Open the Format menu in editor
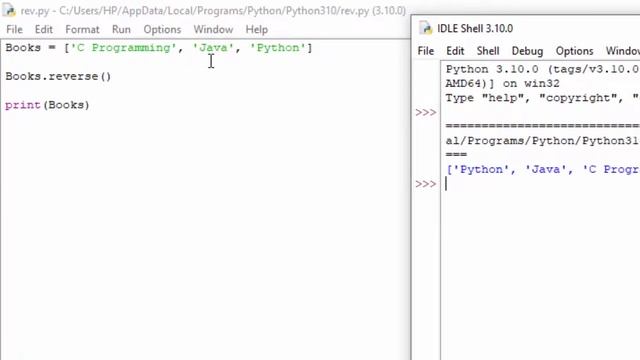This screenshot has height=360, width=640. pos(82,29)
